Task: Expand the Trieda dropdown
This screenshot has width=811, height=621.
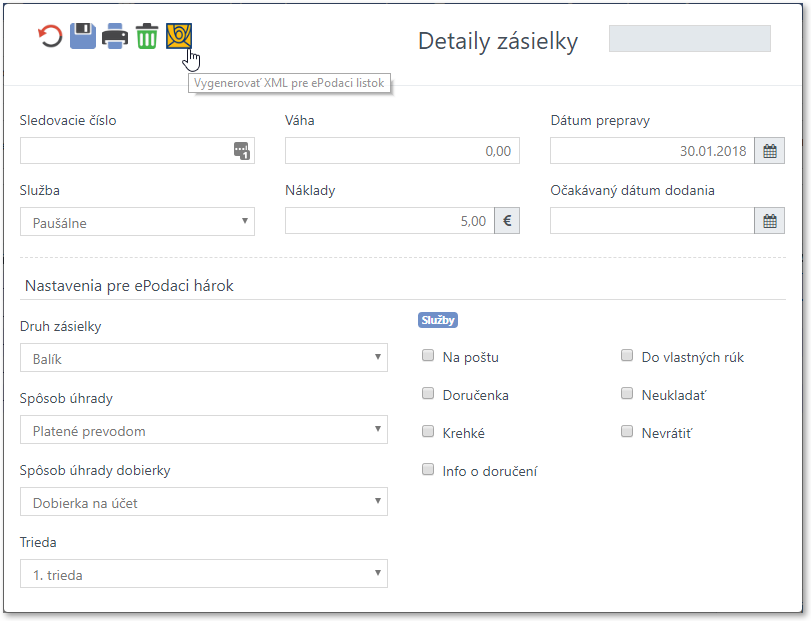Action: coord(204,573)
